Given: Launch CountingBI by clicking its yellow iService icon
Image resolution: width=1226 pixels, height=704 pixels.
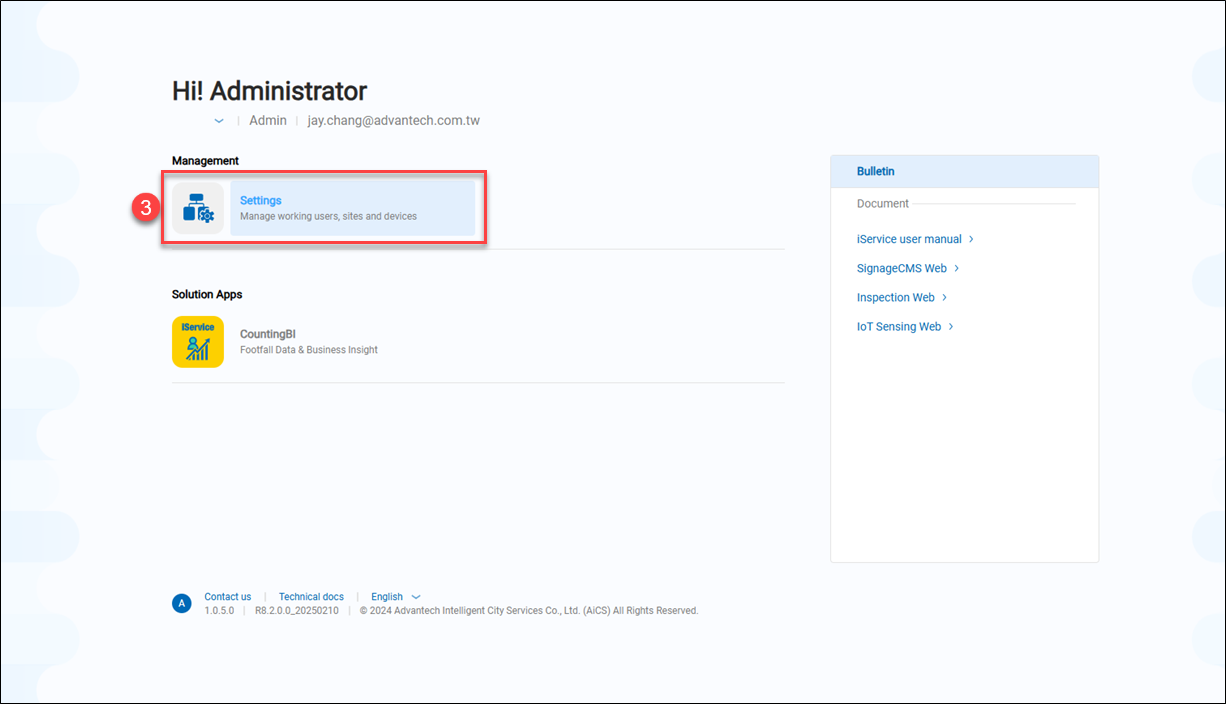Looking at the screenshot, I should [197, 341].
